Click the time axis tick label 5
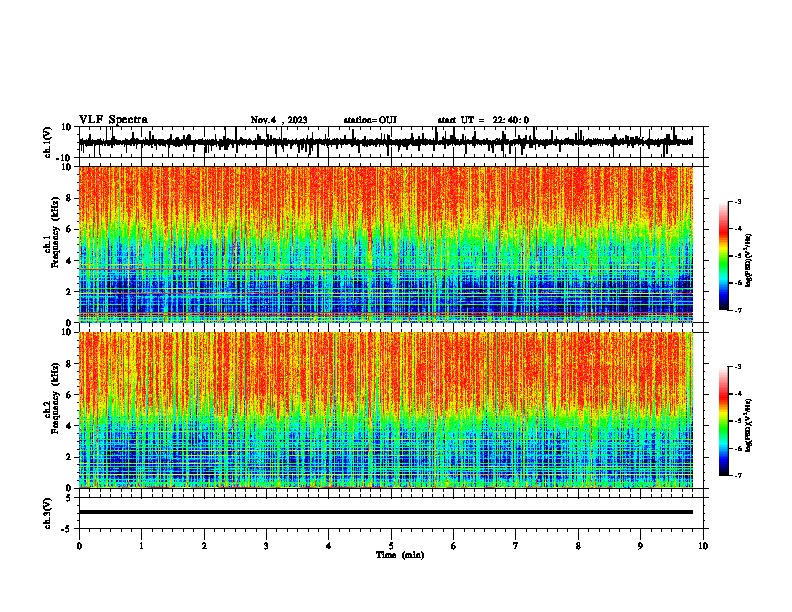The width and height of the screenshot is (792, 612). coord(391,546)
